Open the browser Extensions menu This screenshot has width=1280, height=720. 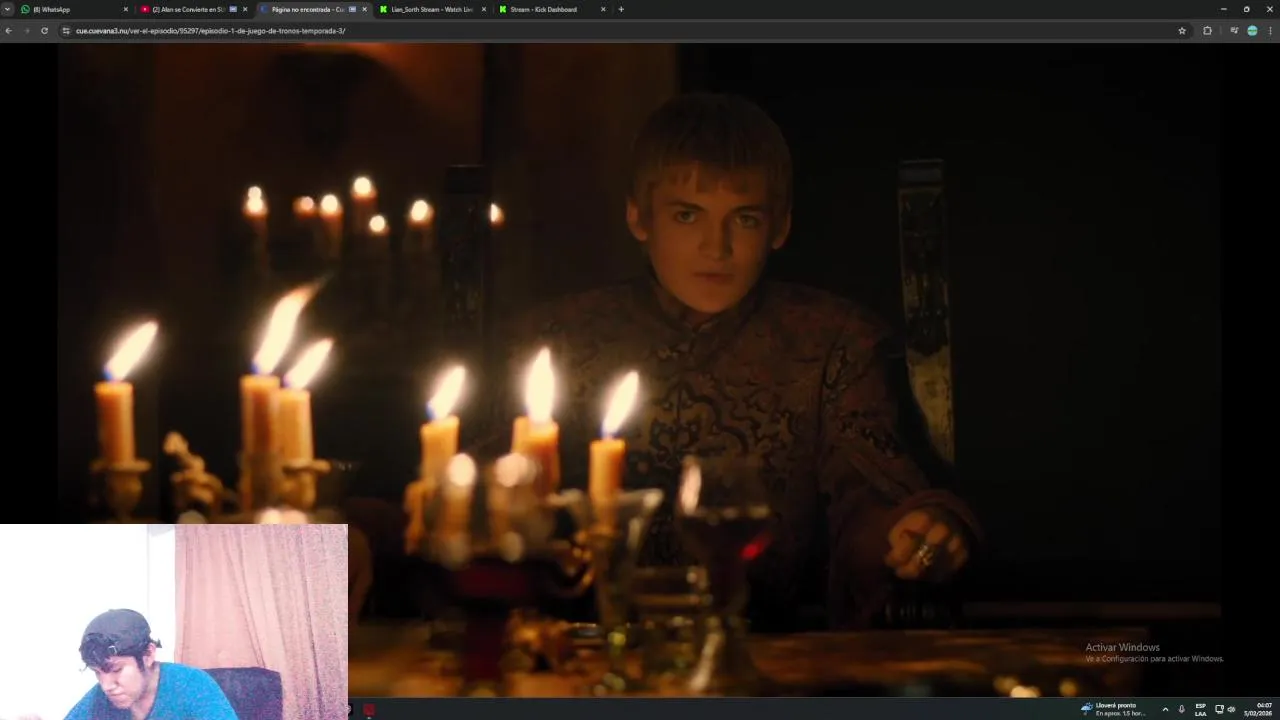[x=1207, y=31]
